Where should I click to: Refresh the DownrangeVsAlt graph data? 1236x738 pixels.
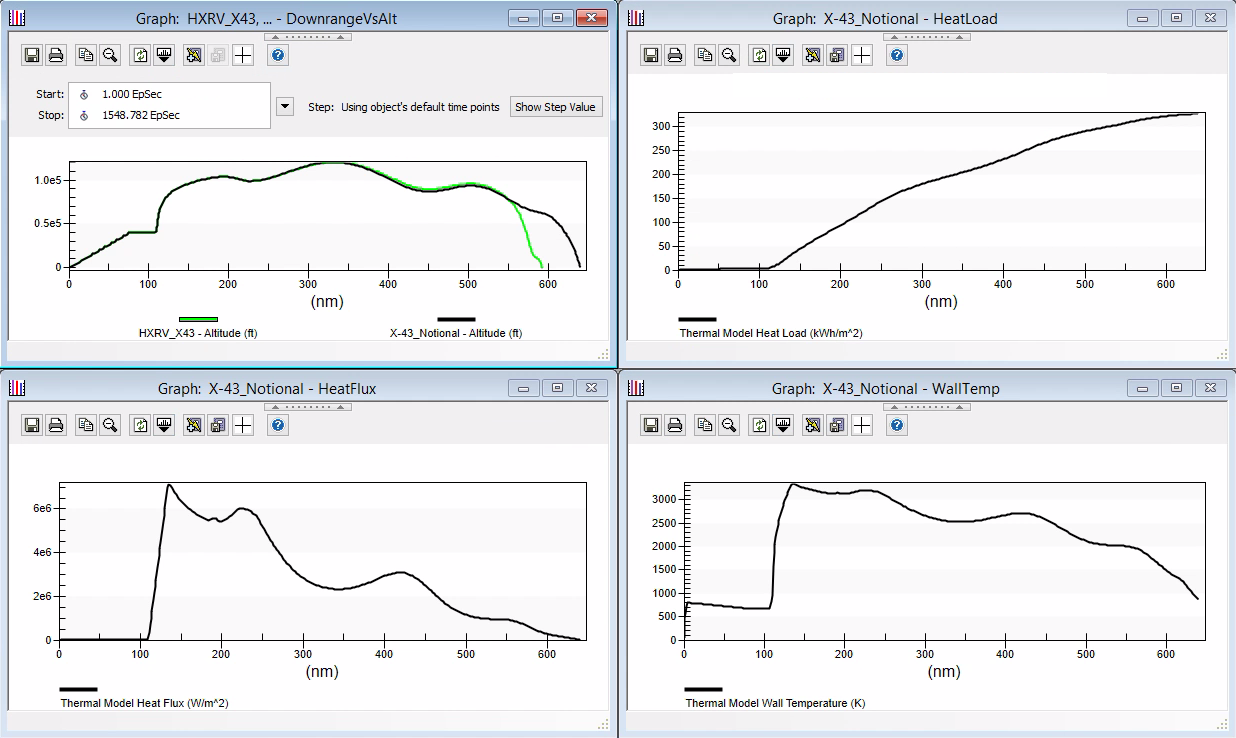[x=140, y=56]
